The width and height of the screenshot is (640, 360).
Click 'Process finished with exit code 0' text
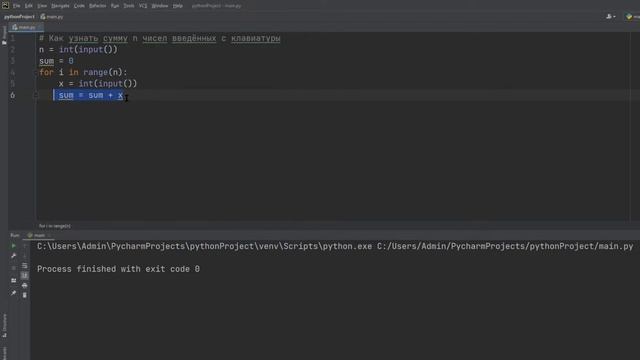[x=118, y=269]
